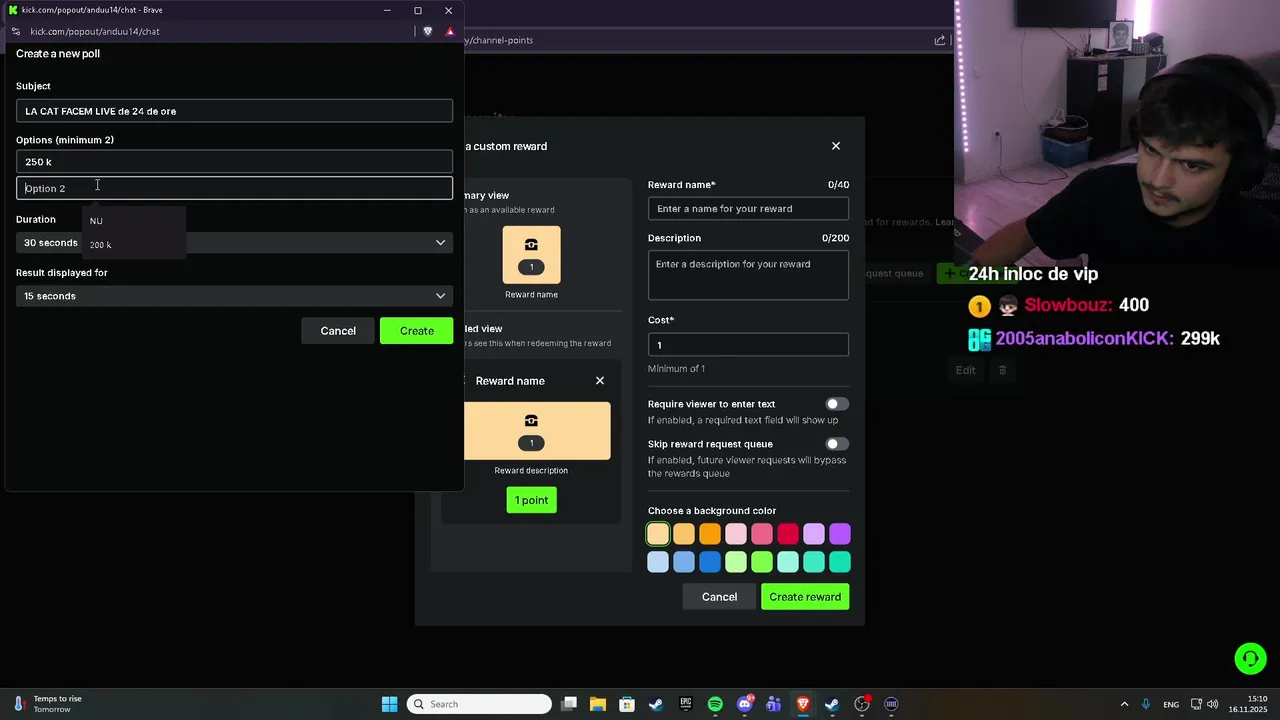Open Discord from the taskbar

tap(744, 704)
